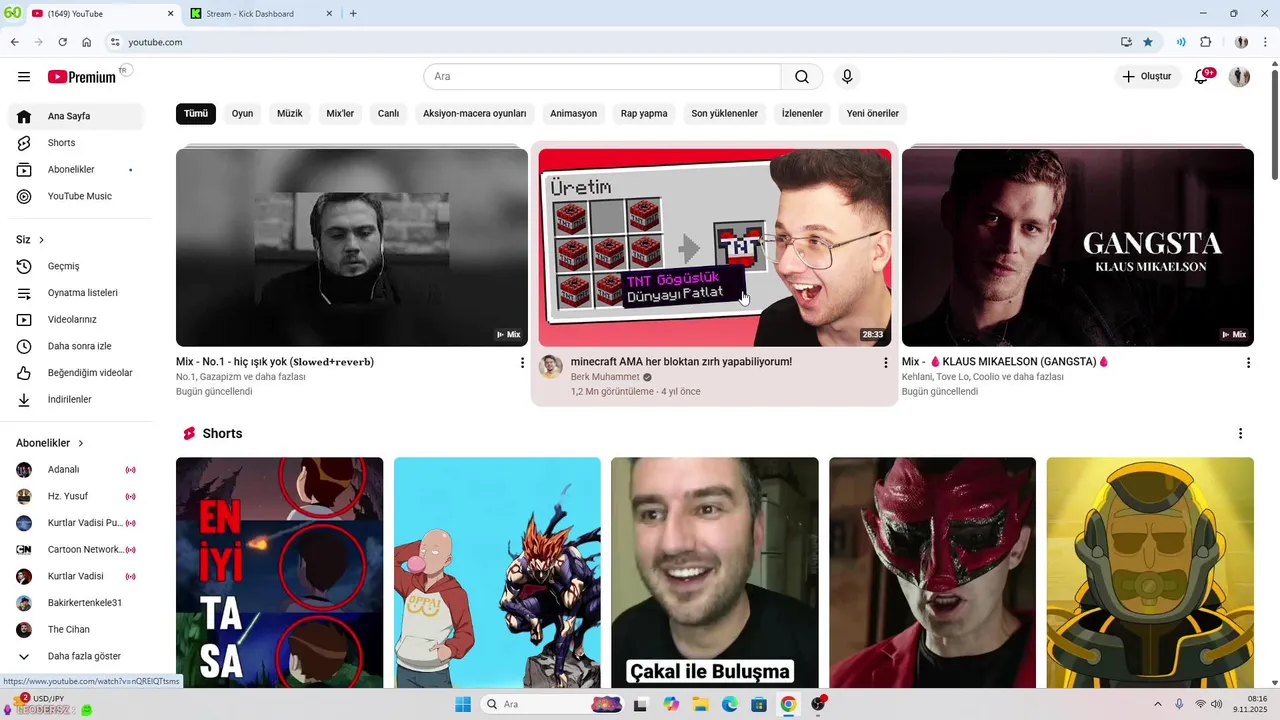The height and width of the screenshot is (720, 1280).
Task: Open the Çakal ile Buluşma short
Action: pos(715,572)
